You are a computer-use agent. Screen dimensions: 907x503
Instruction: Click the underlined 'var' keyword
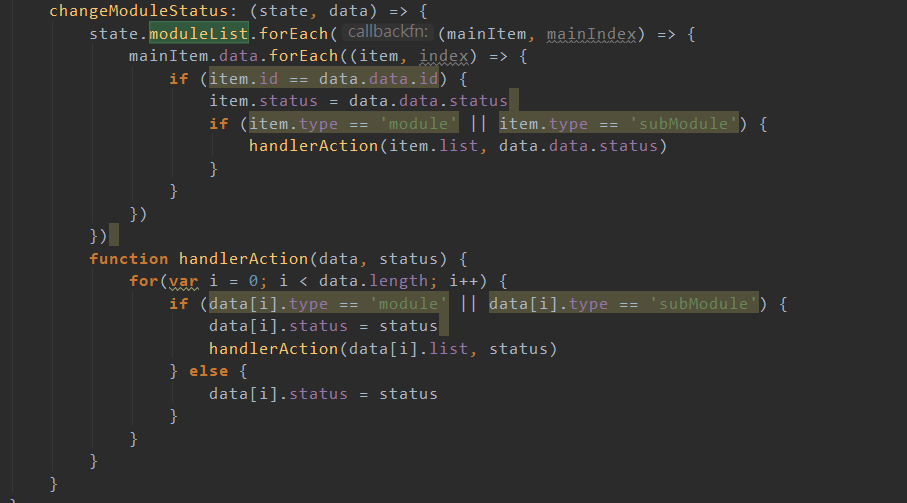(x=183, y=282)
